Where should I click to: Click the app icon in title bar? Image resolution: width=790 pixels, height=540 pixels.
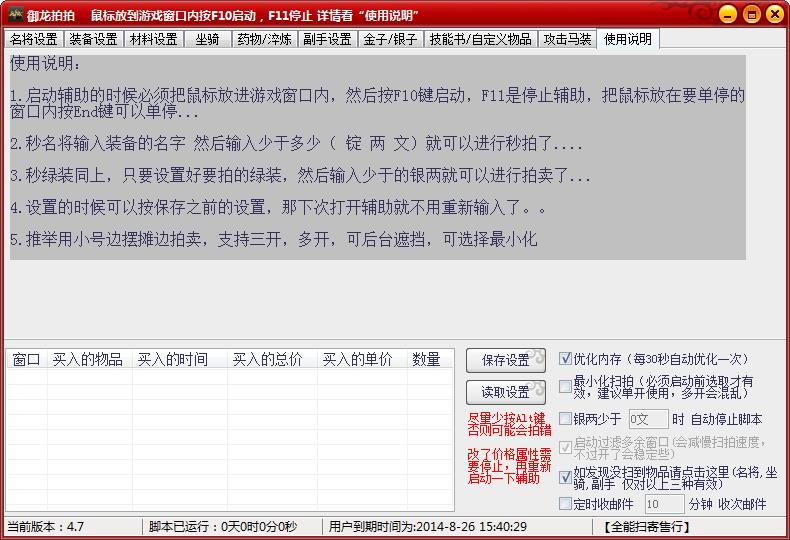(15, 15)
